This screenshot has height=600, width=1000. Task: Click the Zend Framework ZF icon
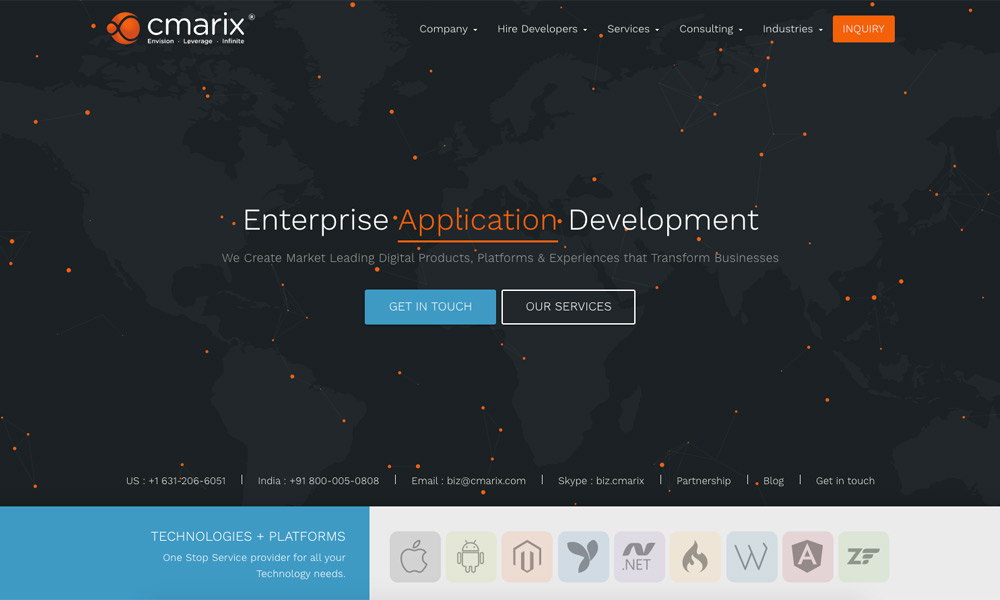(863, 557)
